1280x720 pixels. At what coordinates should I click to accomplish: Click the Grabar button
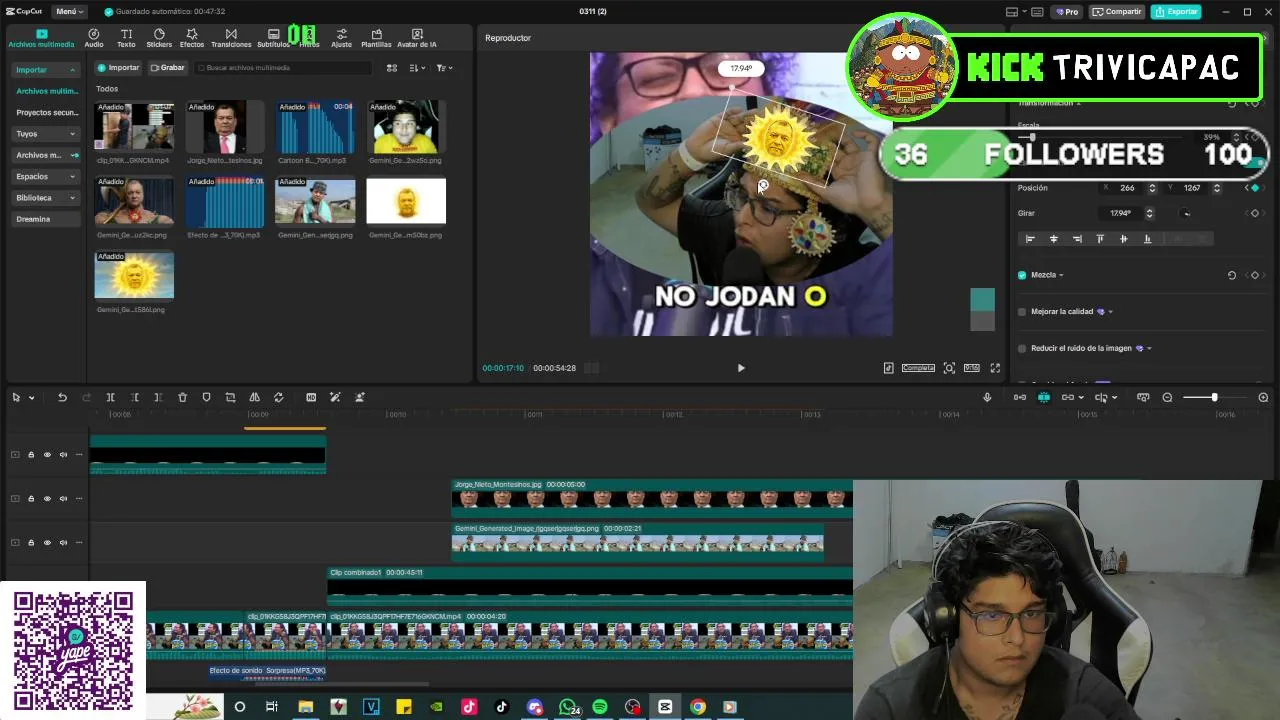(168, 68)
